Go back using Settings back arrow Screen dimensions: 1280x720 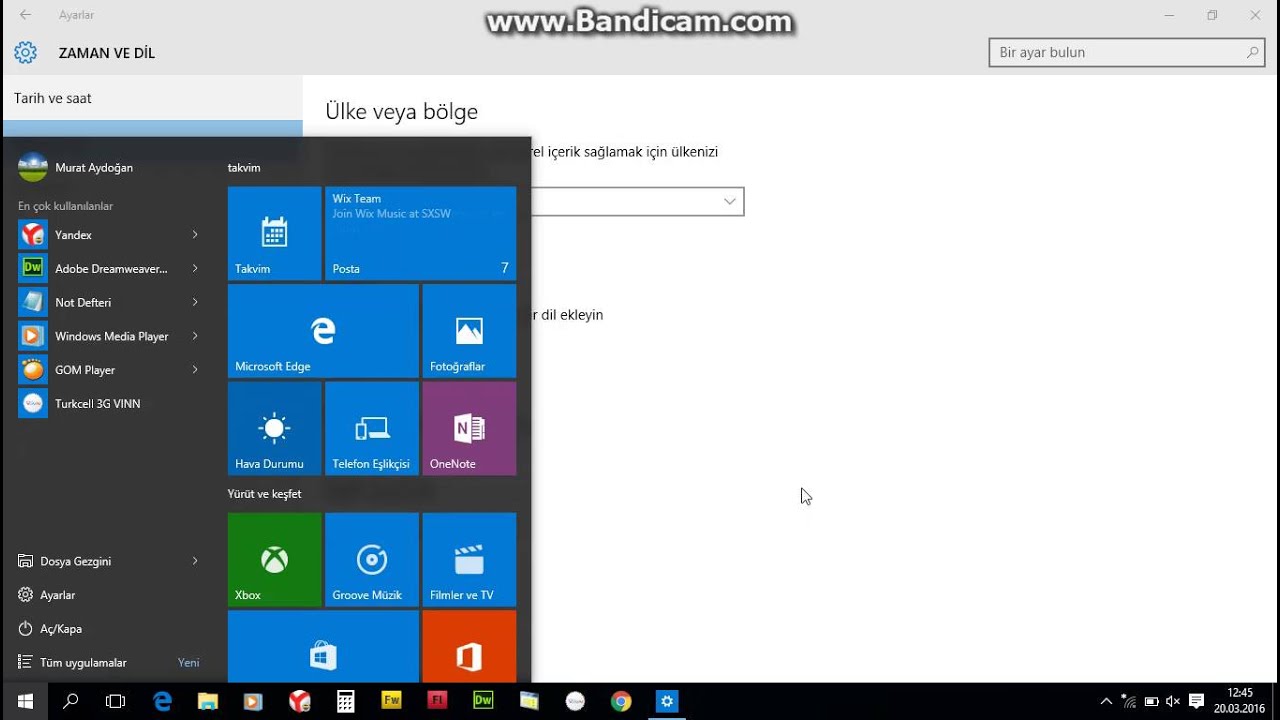click(x=25, y=15)
